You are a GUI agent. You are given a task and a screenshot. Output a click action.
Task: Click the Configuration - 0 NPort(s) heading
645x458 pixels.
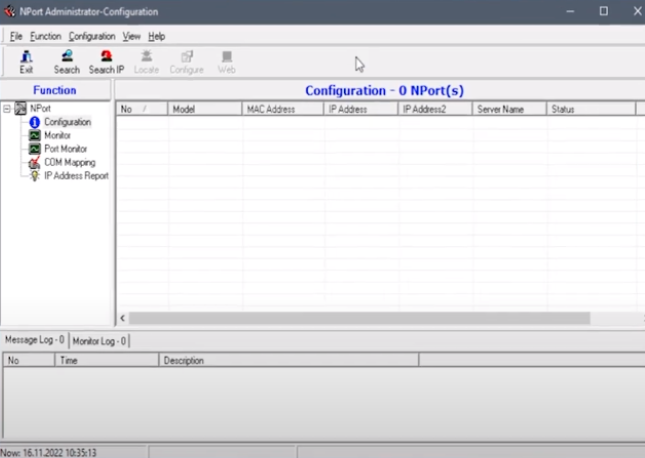tap(384, 91)
